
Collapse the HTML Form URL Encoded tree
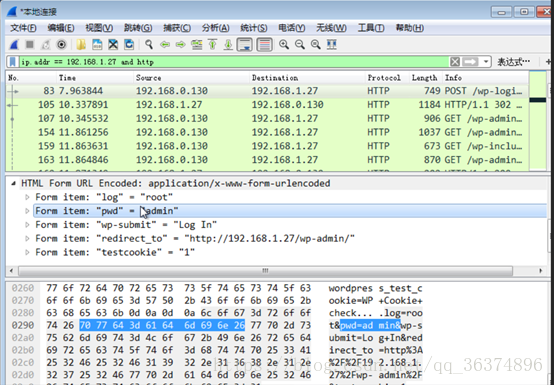(13, 183)
